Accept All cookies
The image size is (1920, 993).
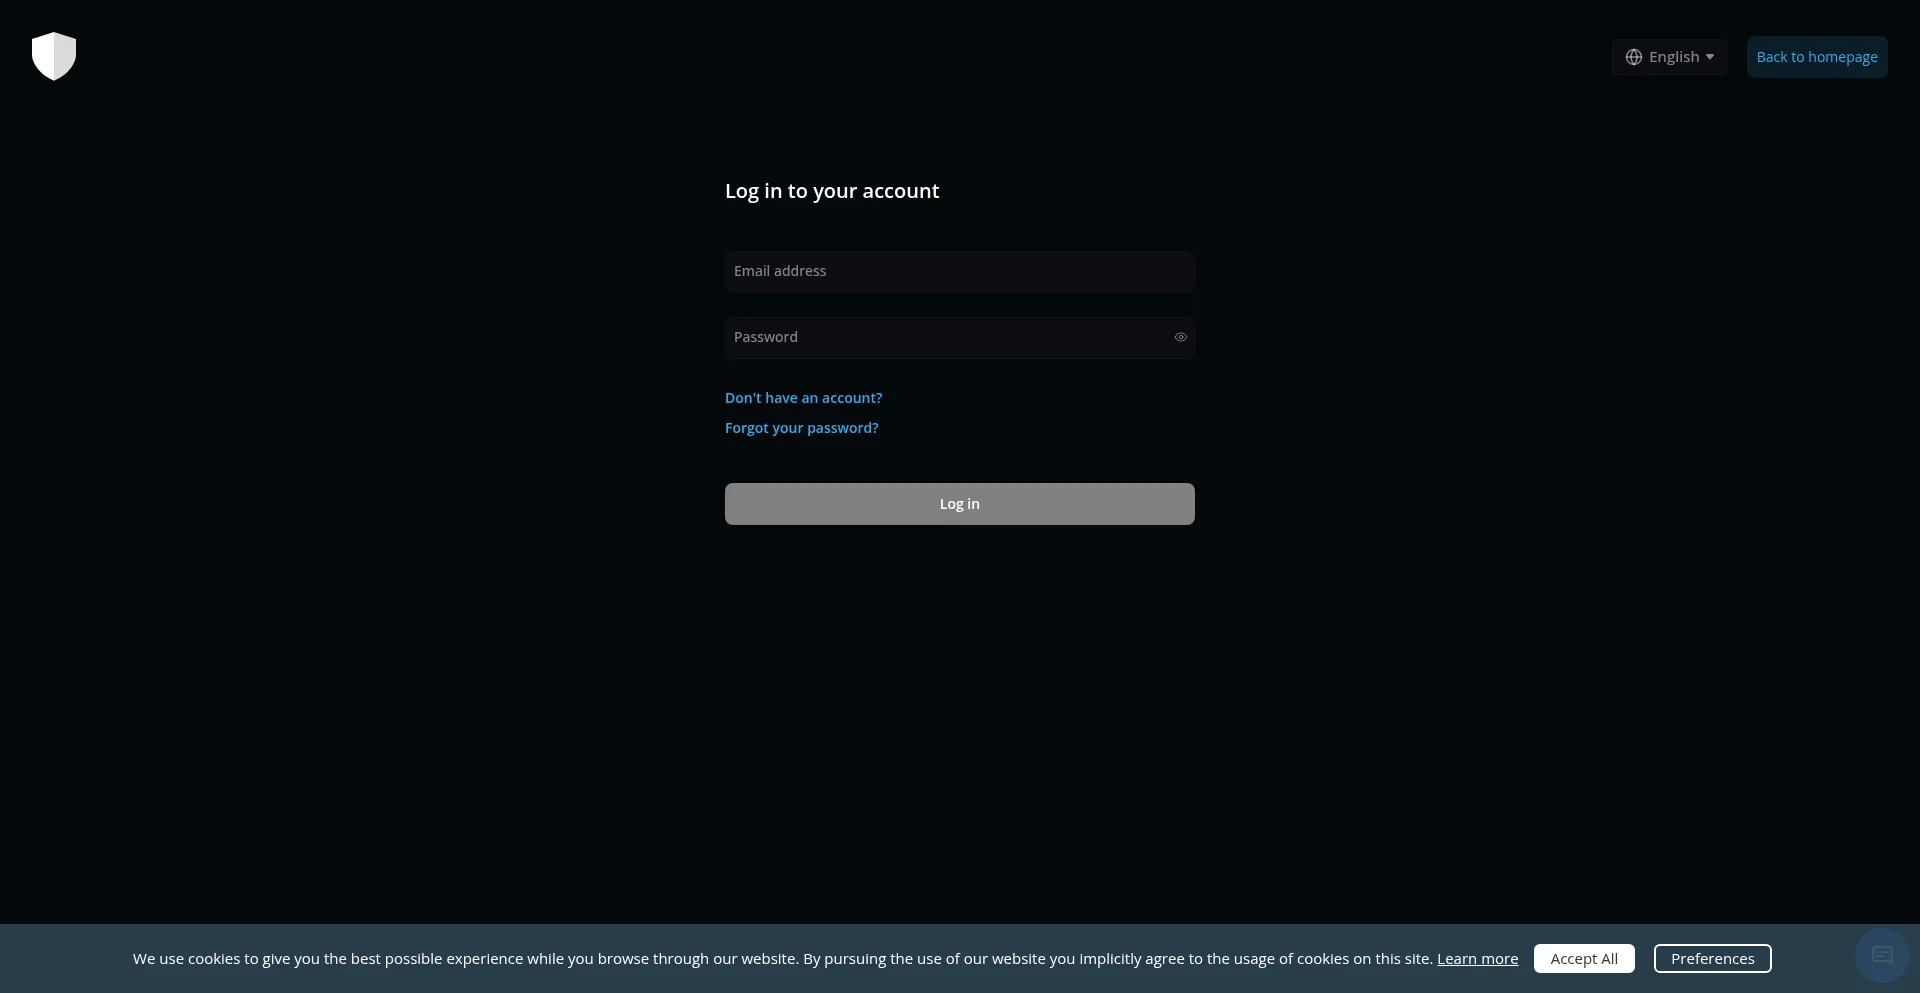1584,959
